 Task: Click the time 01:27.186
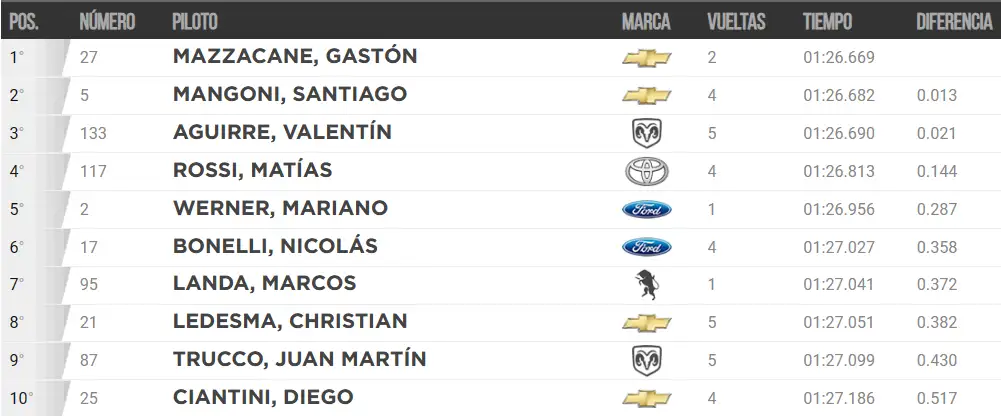839,399
